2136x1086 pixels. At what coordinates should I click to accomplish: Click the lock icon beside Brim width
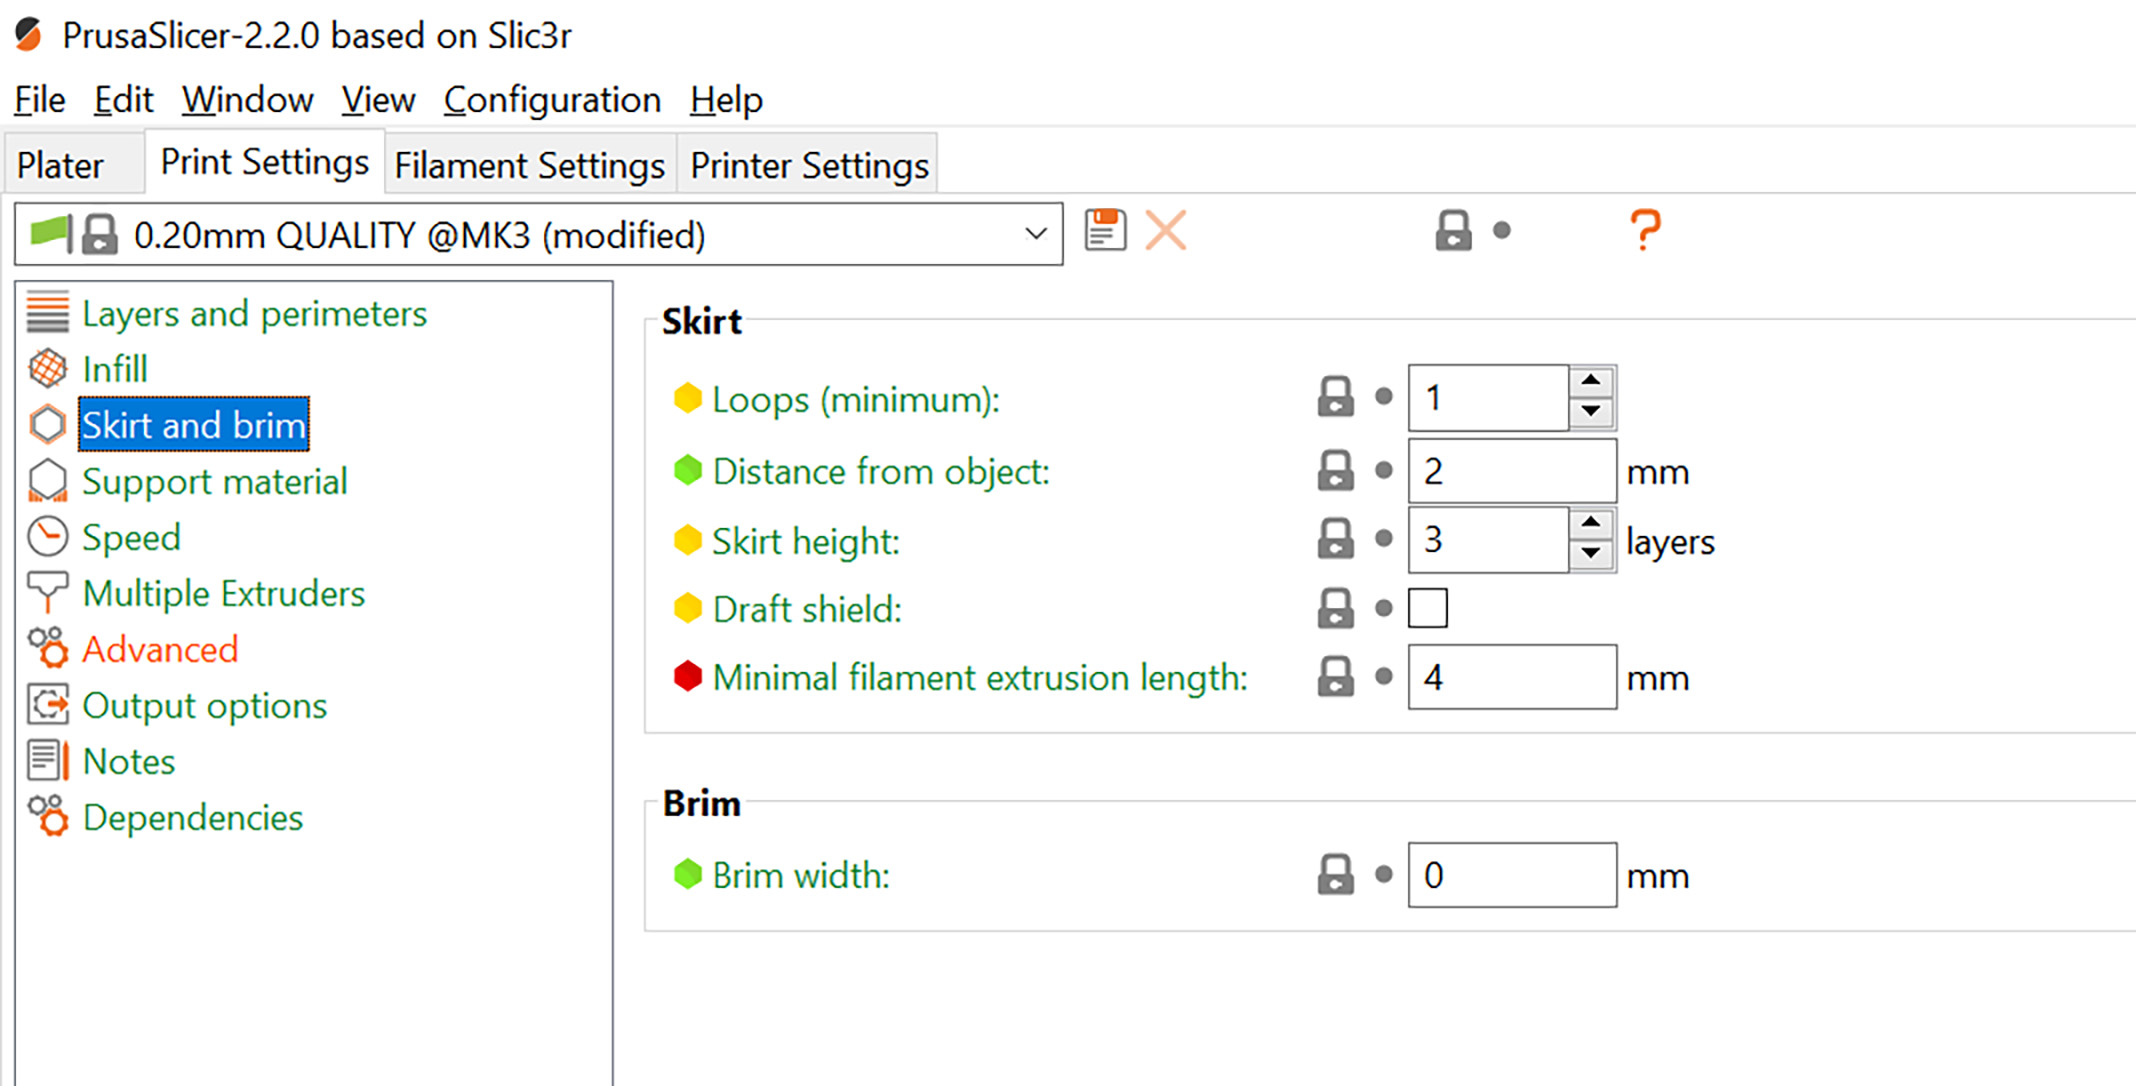1335,875
